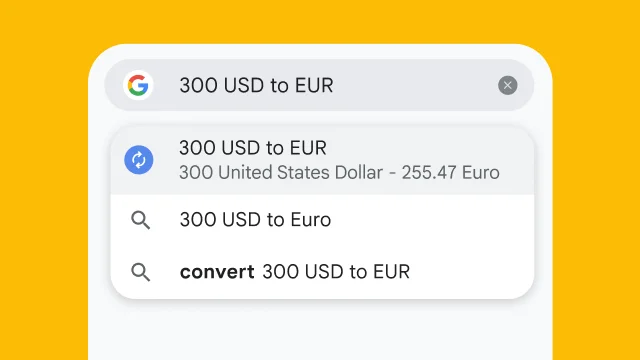The width and height of the screenshot is (640, 360).
Task: Select the highlighted '300 USD to EUR' suggestion title
Action: tap(253, 148)
